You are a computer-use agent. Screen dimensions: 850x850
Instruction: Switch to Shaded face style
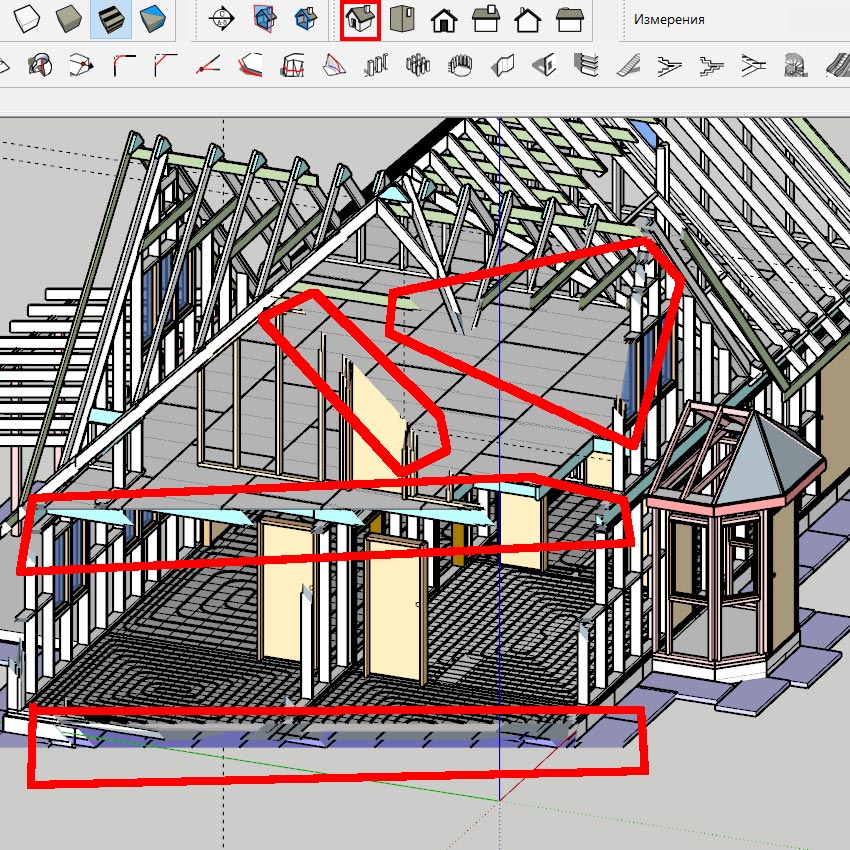click(x=69, y=19)
